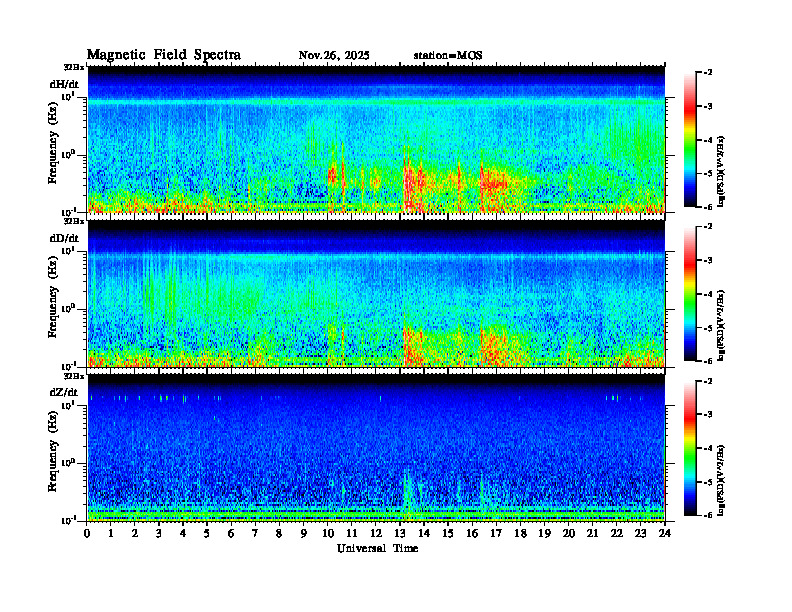This screenshot has width=792, height=612.
Task: Click the date text "Nov.26, 2025"
Action: [x=334, y=56]
